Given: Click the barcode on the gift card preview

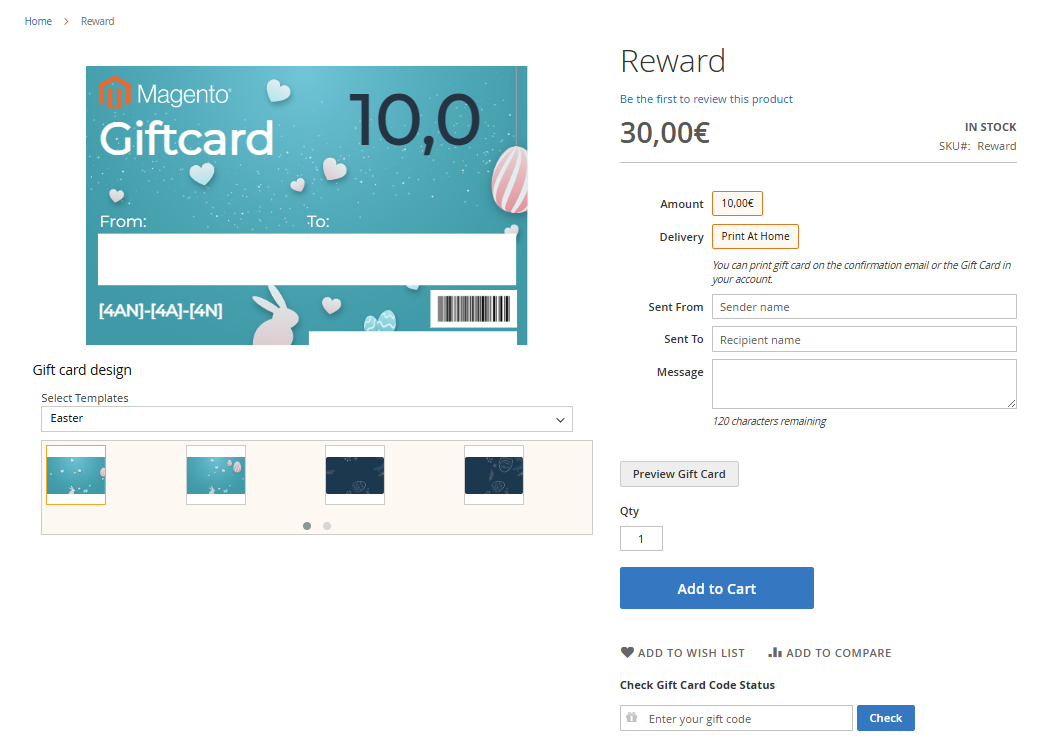Looking at the screenshot, I should [x=473, y=311].
